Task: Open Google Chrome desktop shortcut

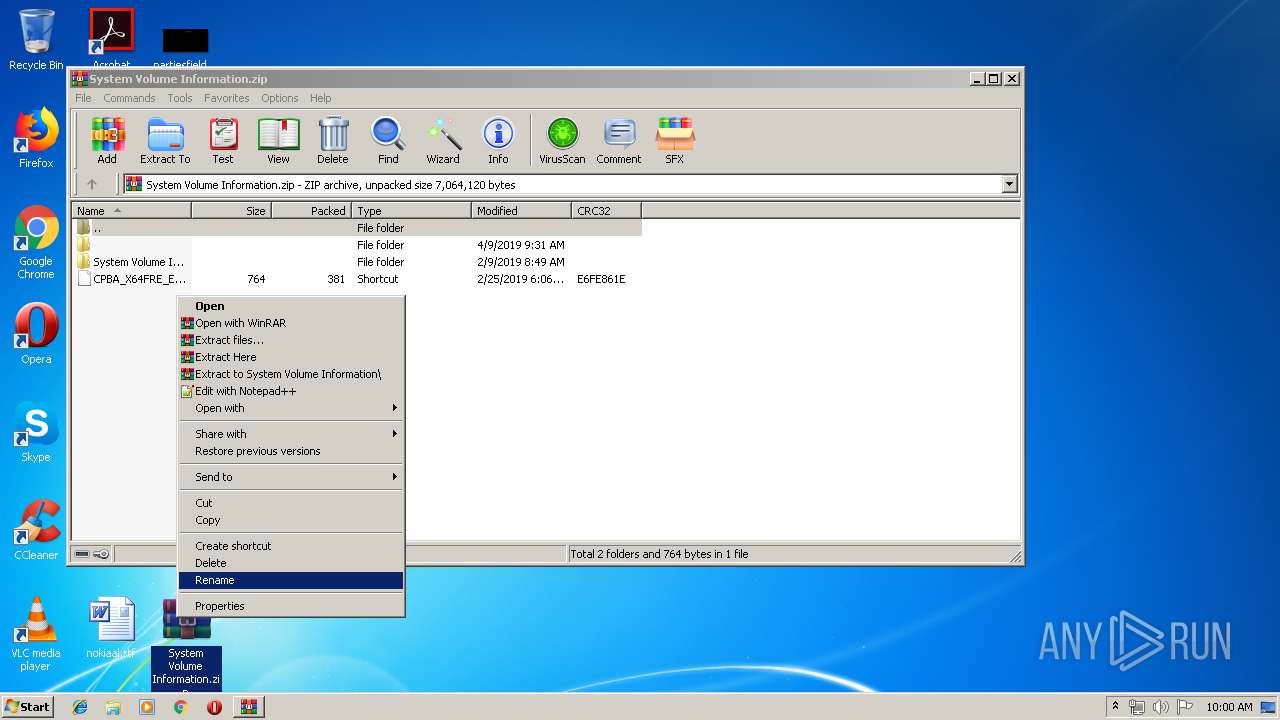Action: click(x=36, y=243)
